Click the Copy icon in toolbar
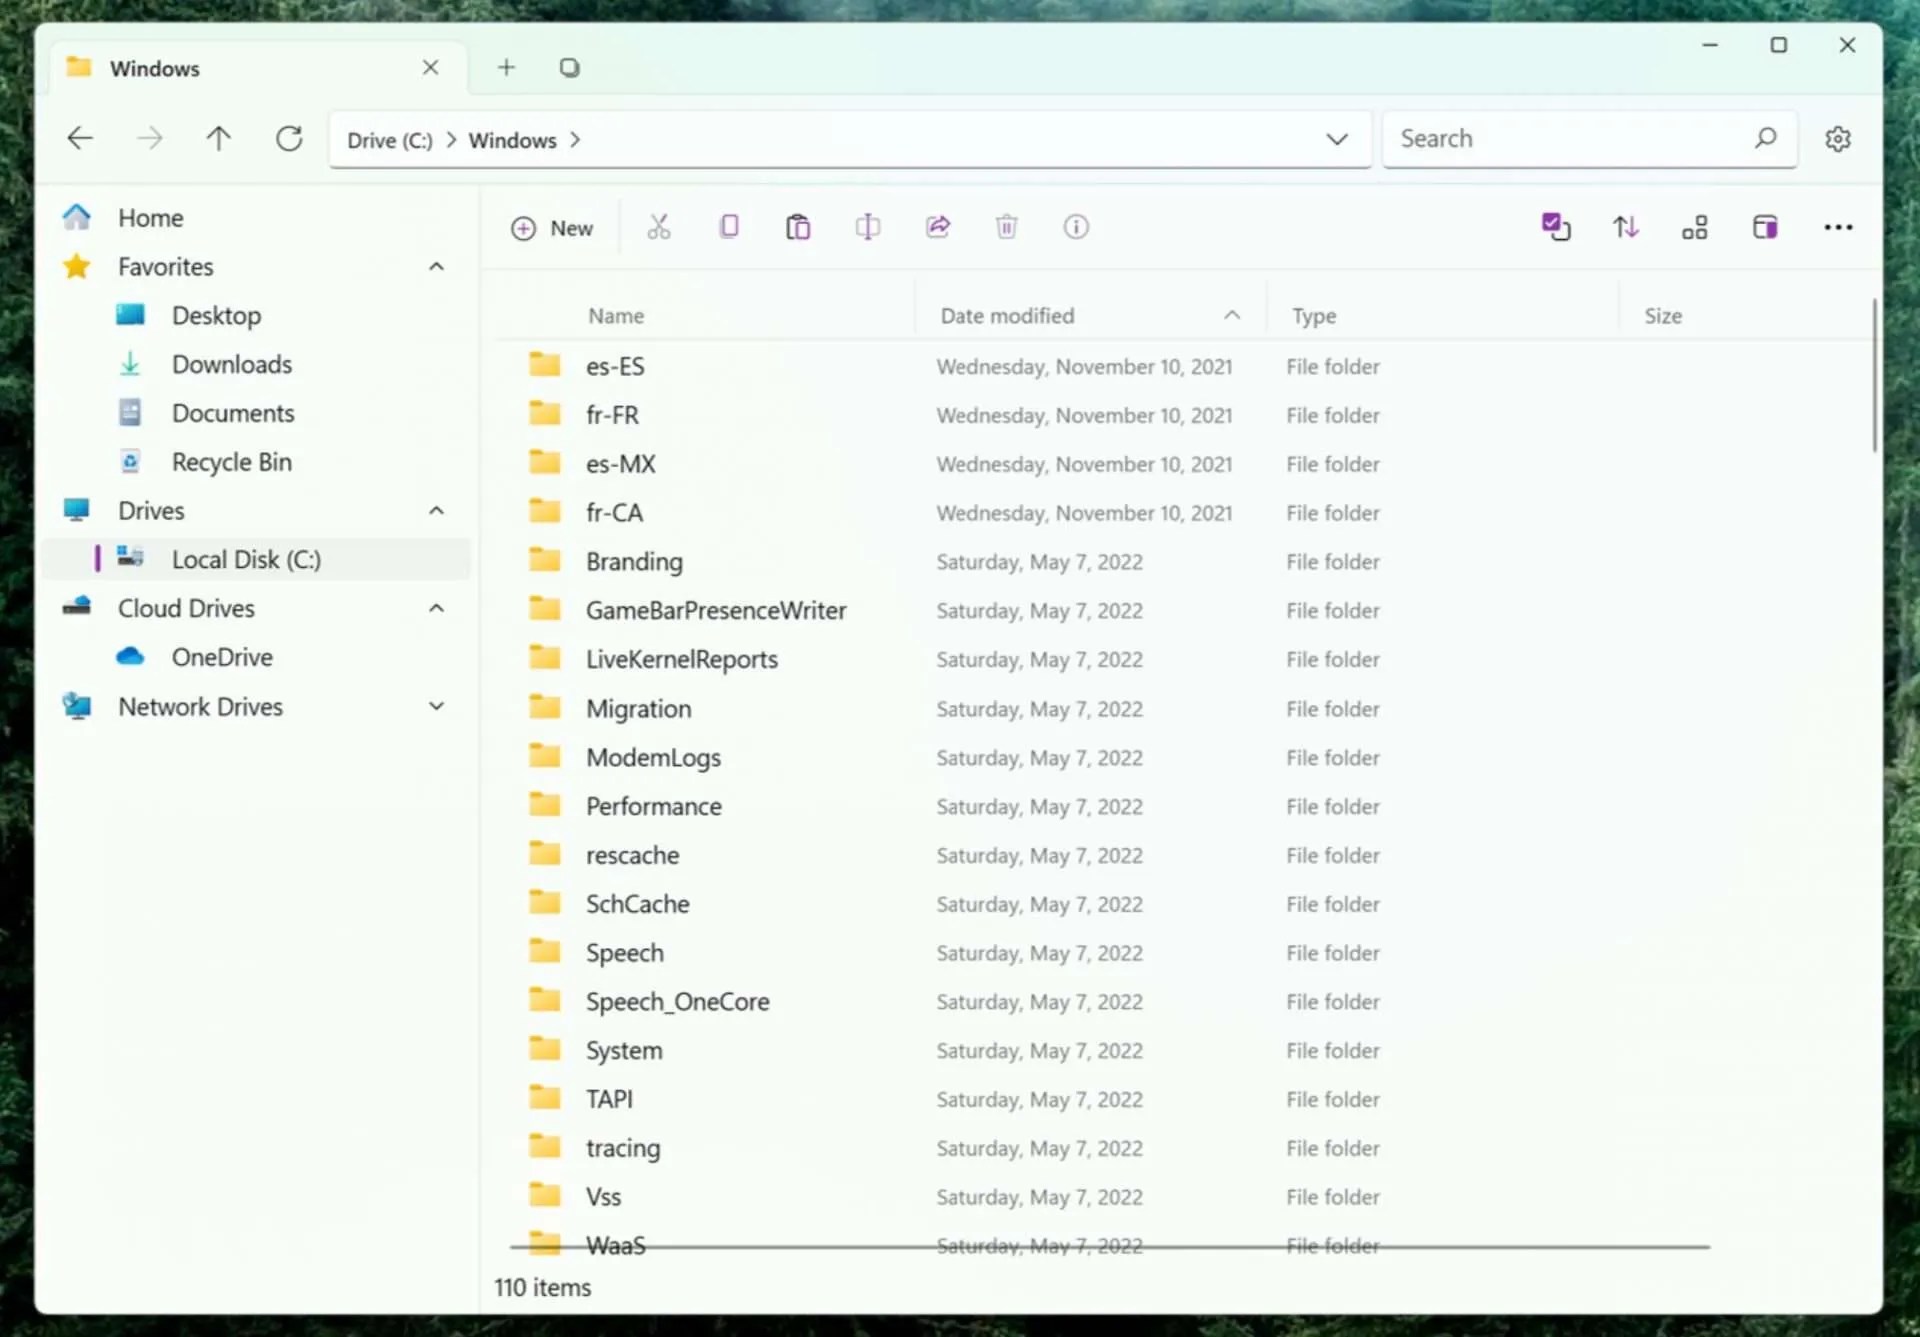This screenshot has width=1920, height=1337. tap(729, 227)
